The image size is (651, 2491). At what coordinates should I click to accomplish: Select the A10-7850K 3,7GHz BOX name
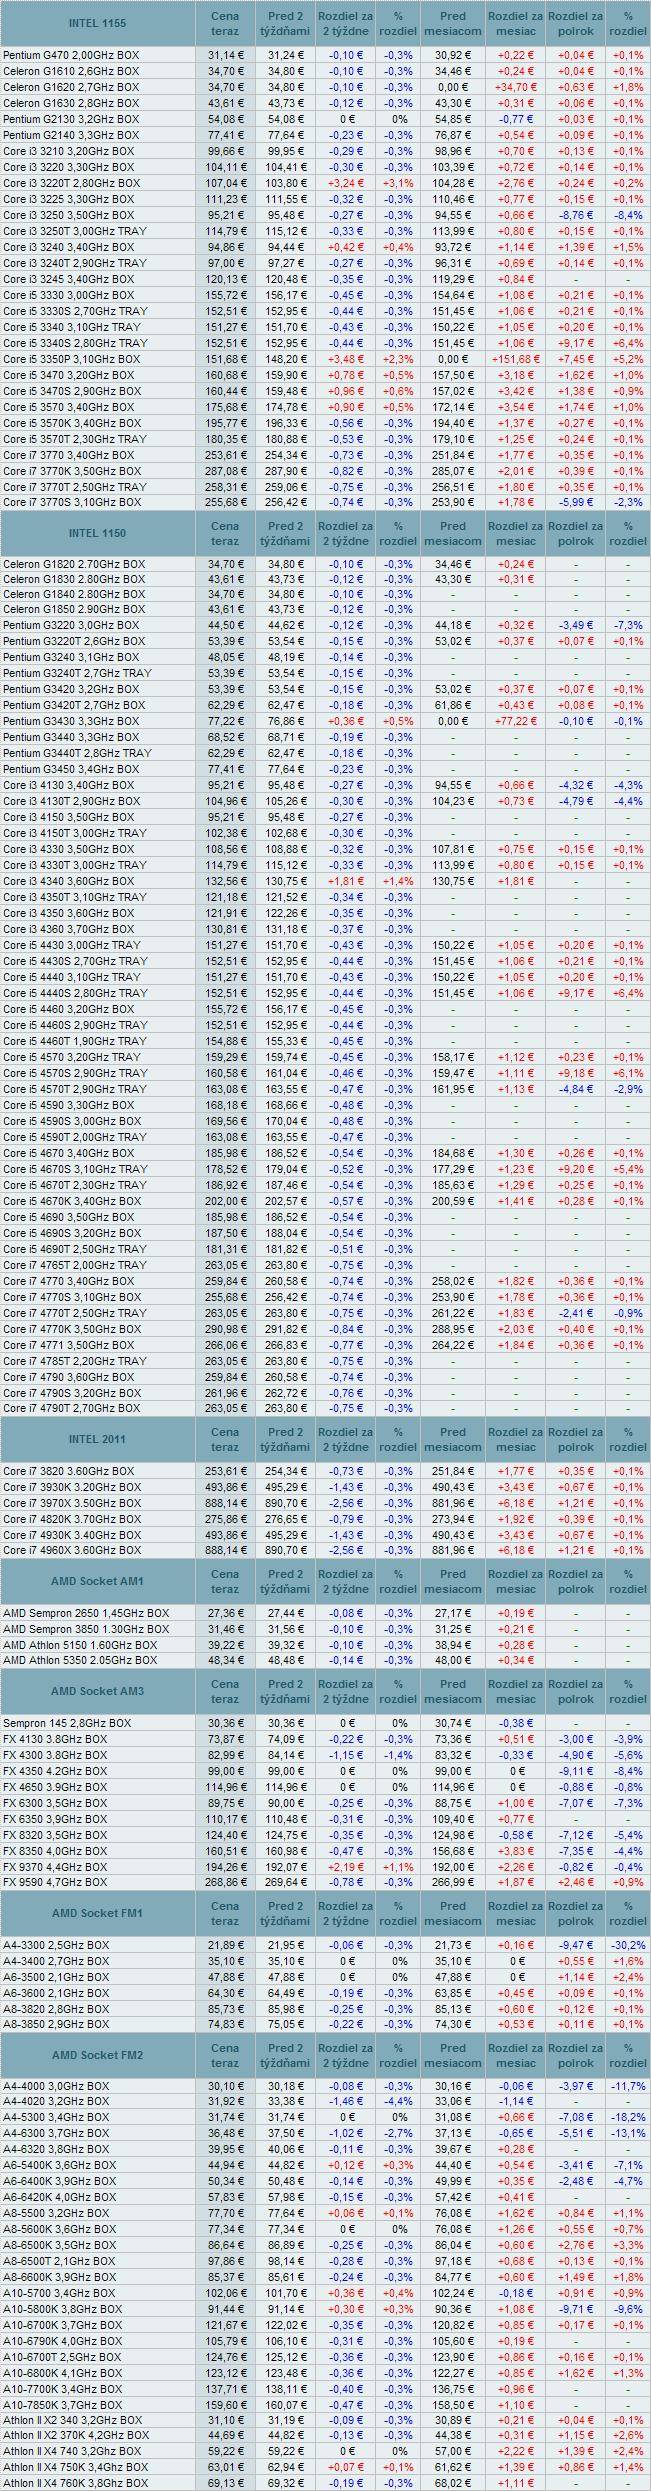63,2407
